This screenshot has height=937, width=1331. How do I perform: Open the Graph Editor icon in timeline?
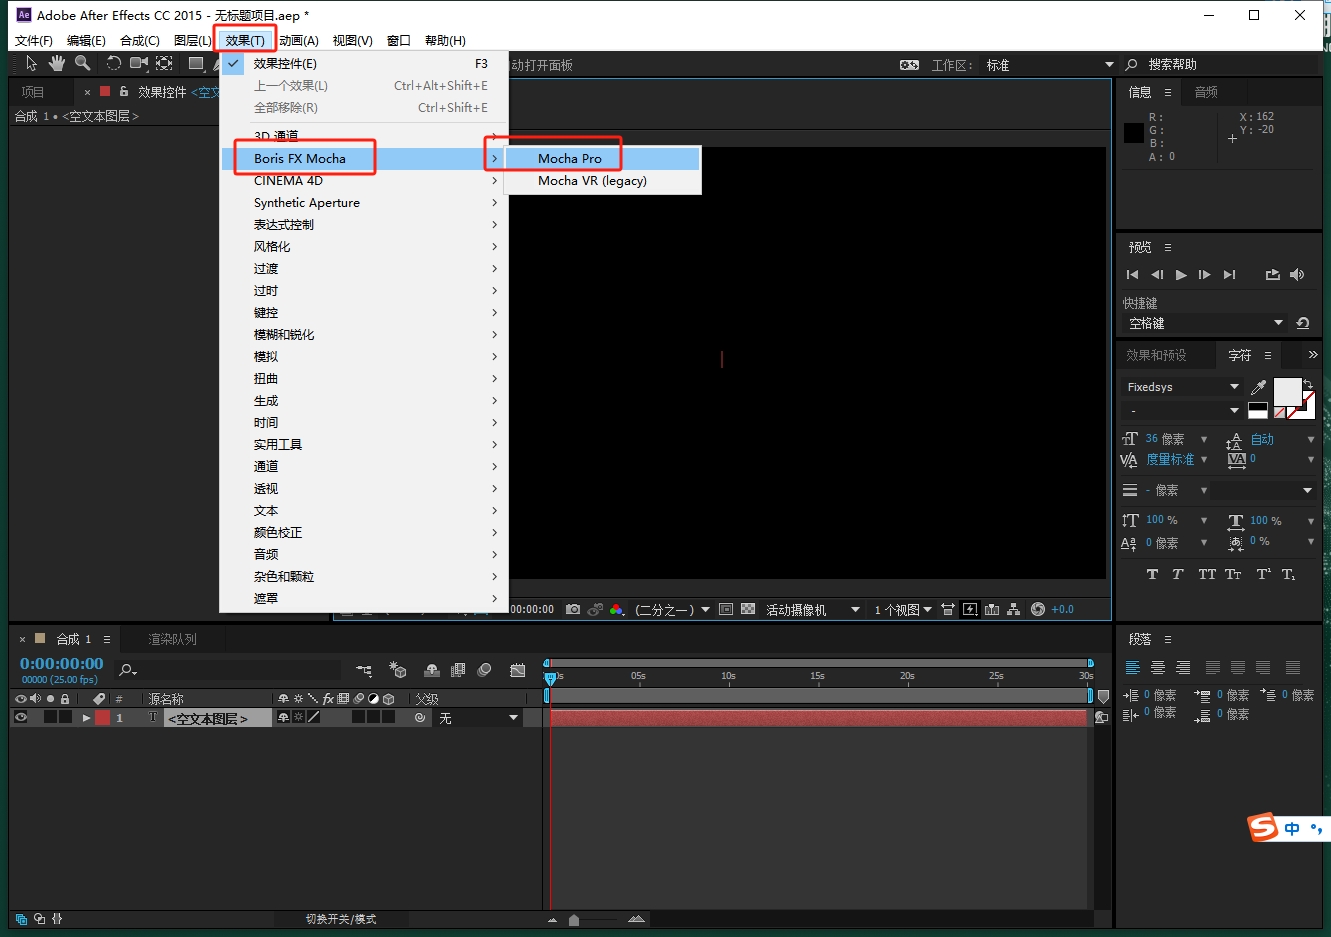[x=517, y=670]
